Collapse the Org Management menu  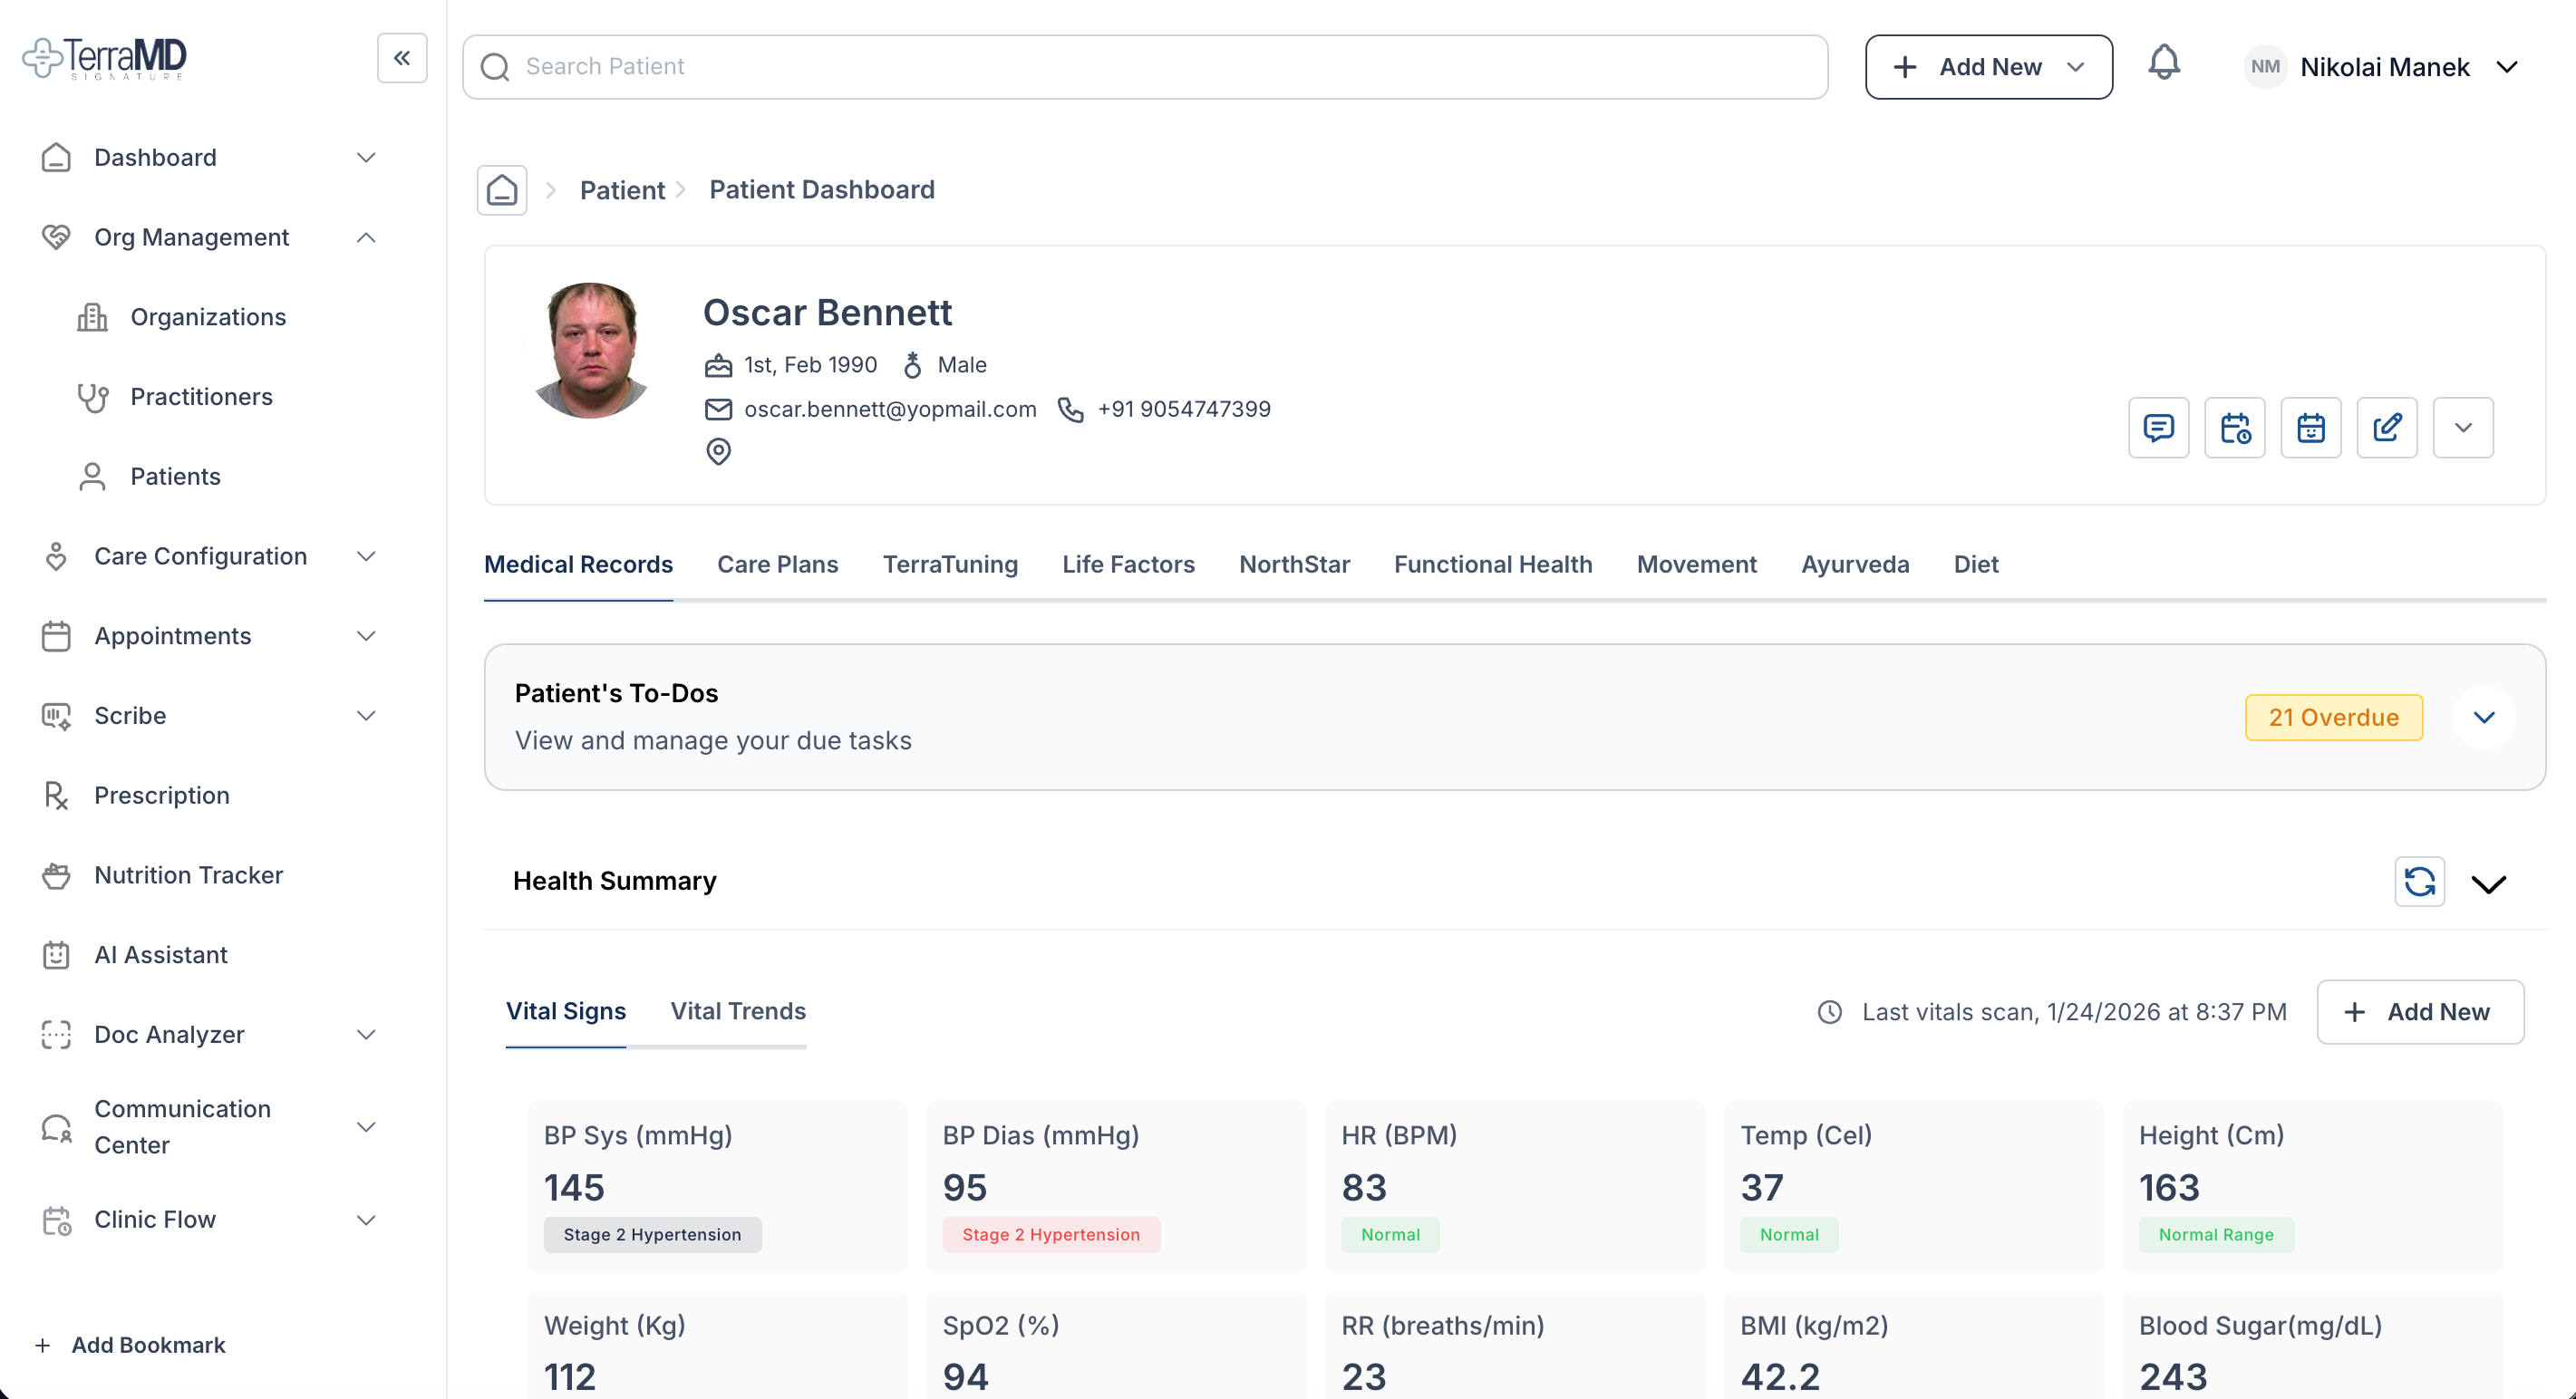366,238
